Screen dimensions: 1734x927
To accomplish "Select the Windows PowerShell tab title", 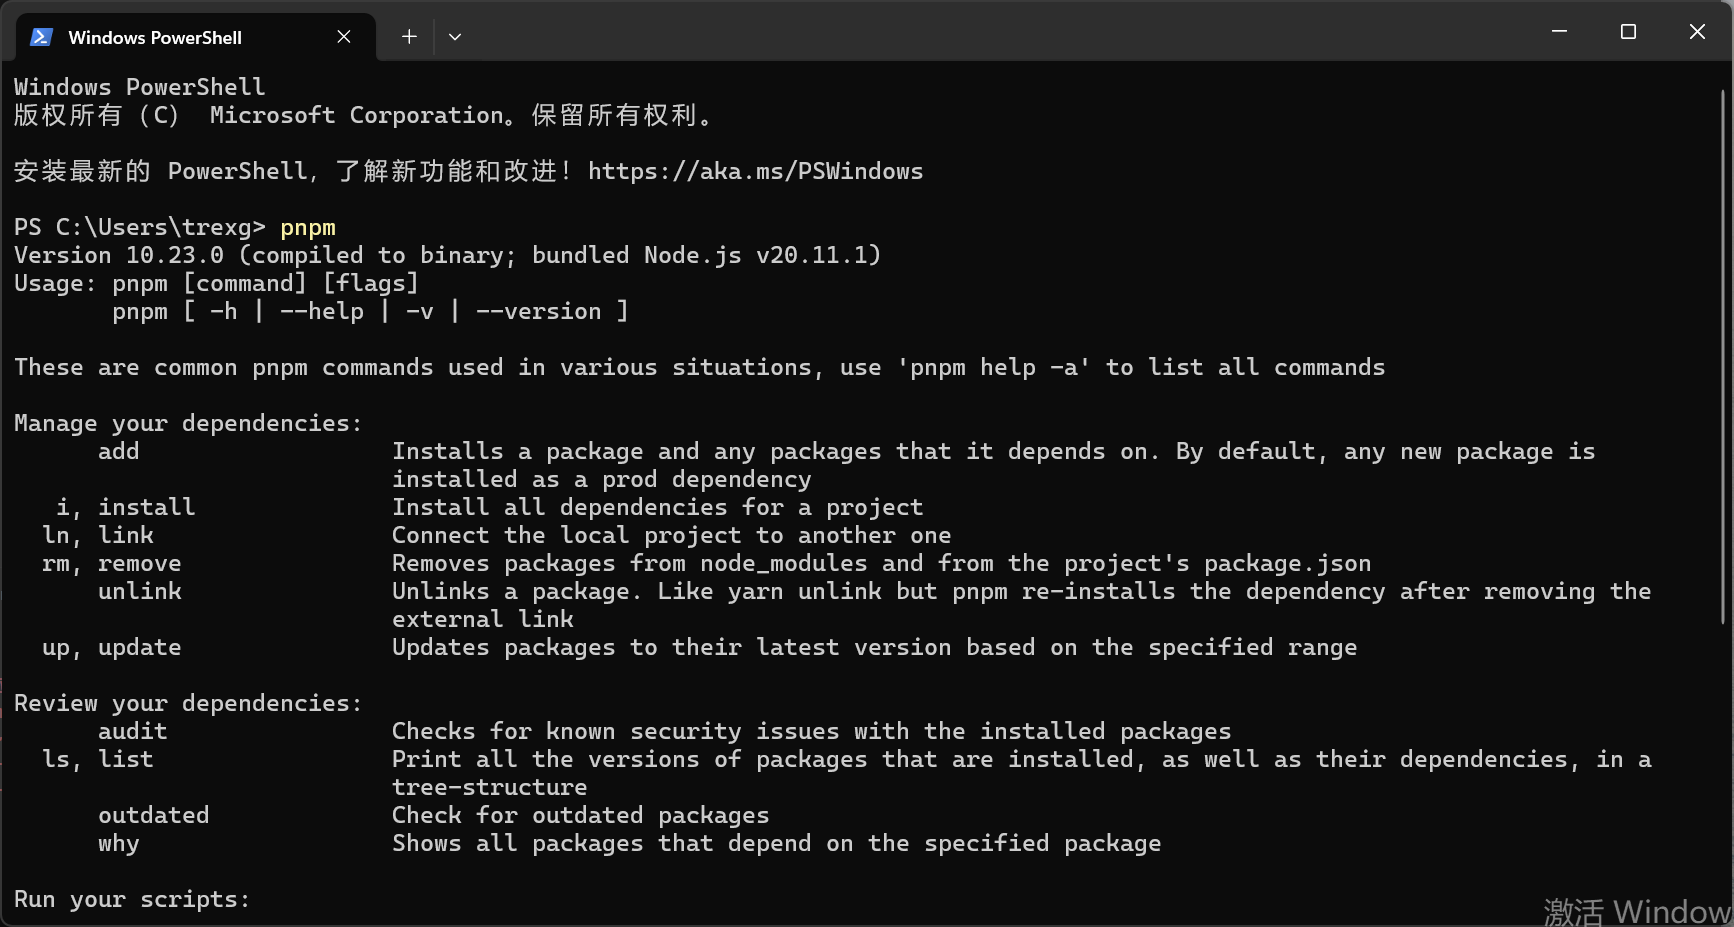I will (x=155, y=38).
